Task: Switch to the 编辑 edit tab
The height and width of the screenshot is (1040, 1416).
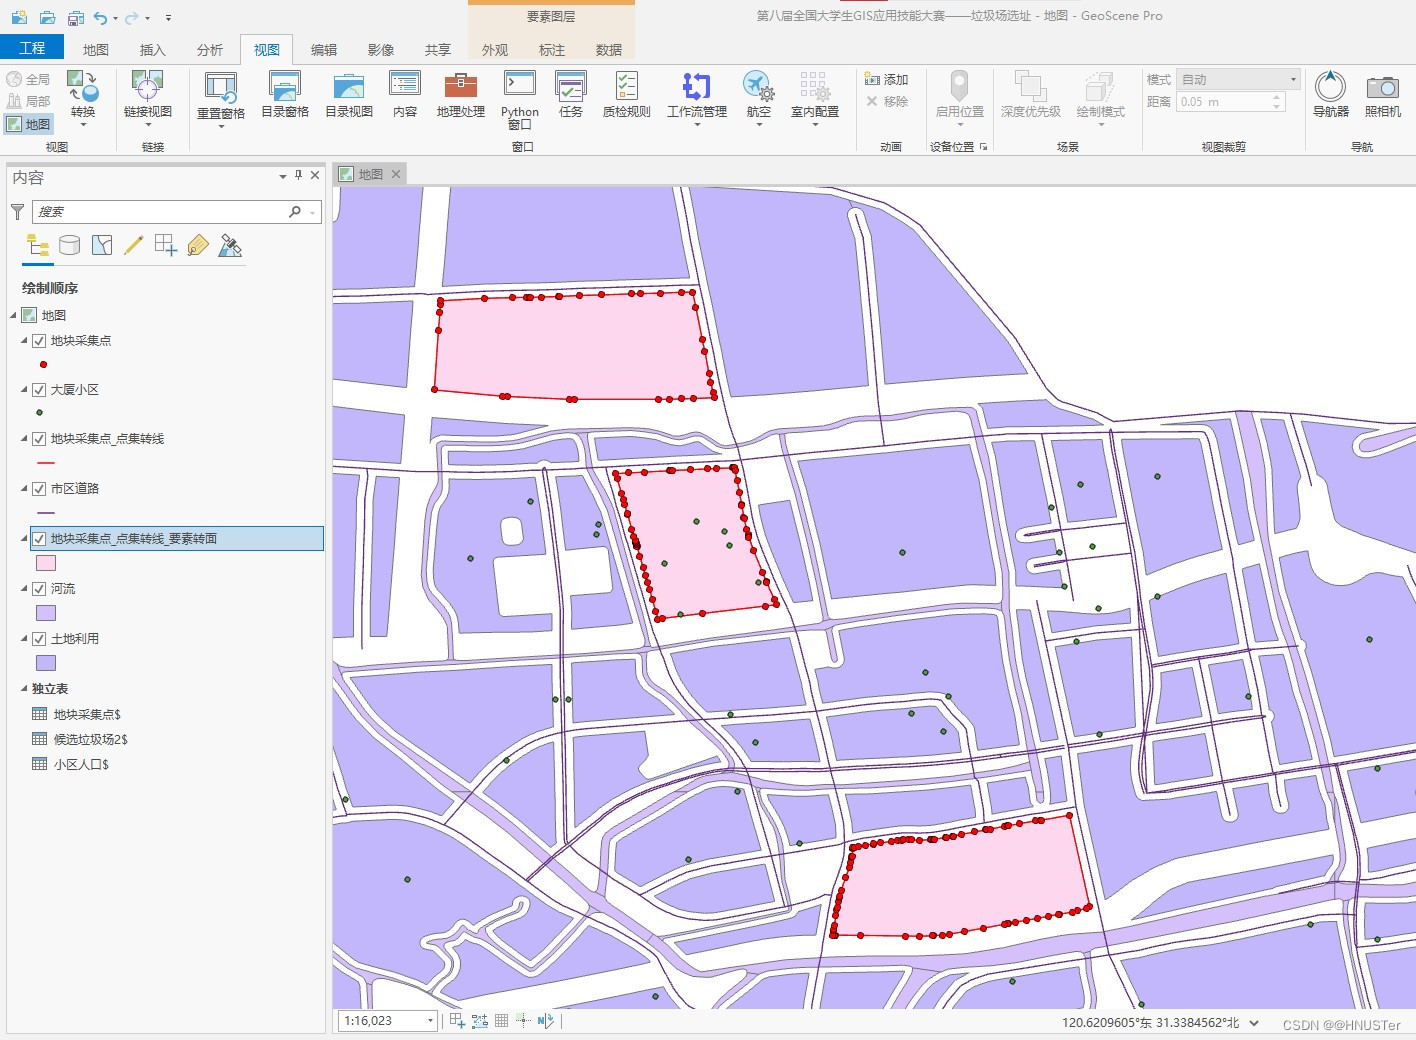Action: 324,49
